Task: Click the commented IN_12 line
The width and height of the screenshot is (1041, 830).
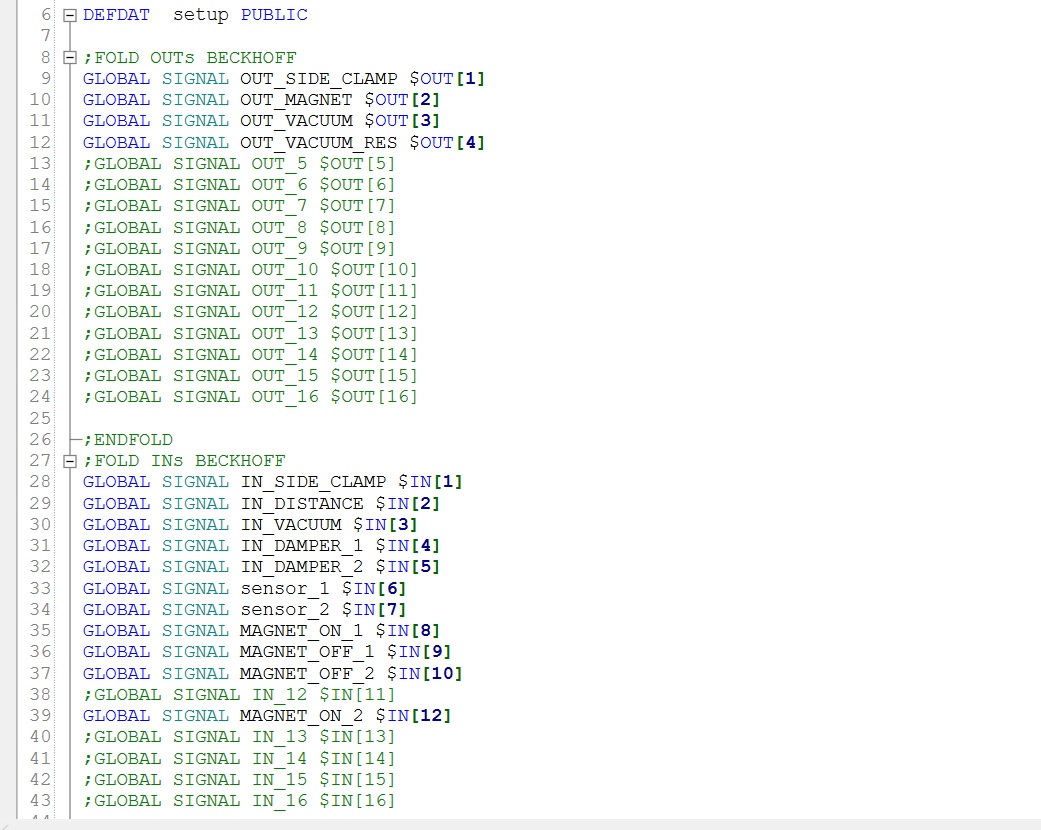Action: (x=239, y=695)
